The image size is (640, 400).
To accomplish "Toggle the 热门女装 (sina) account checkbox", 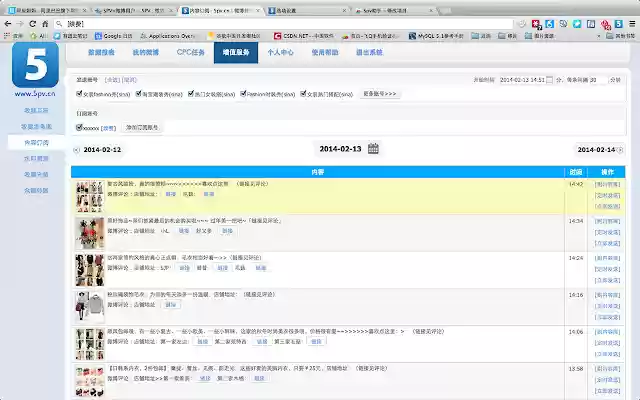I will point(191,93).
